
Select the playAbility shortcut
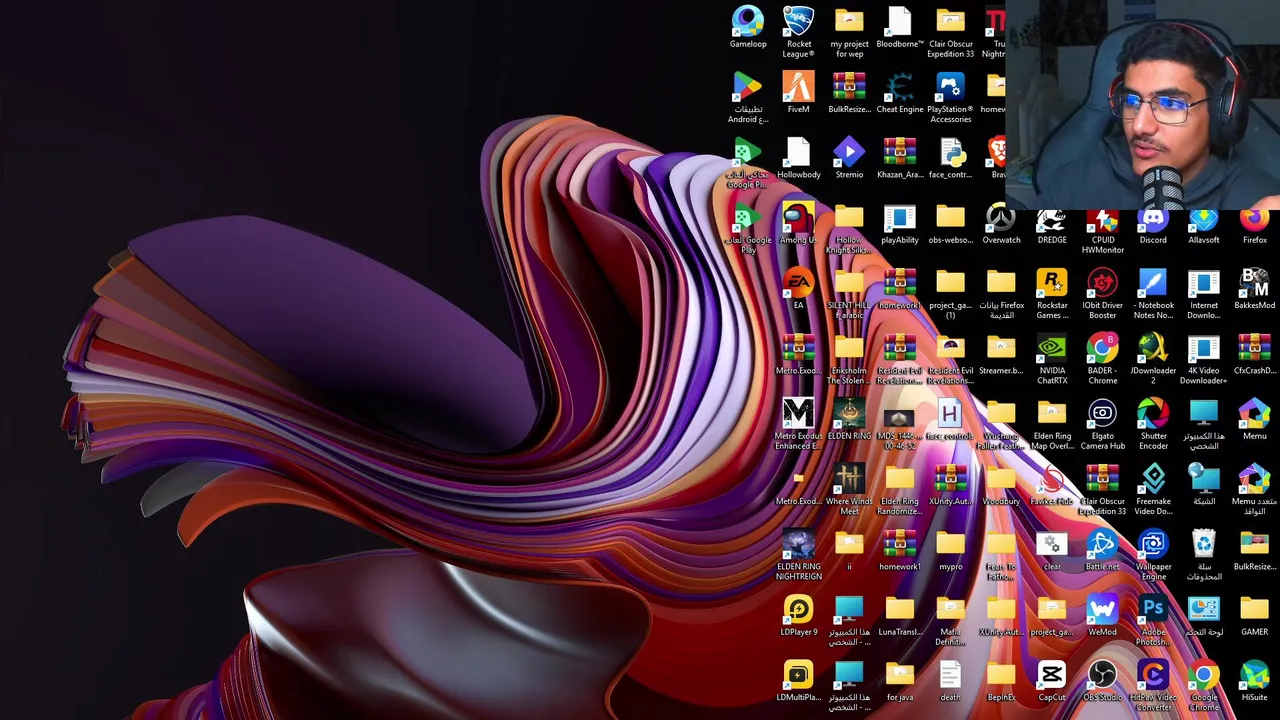tap(900, 224)
